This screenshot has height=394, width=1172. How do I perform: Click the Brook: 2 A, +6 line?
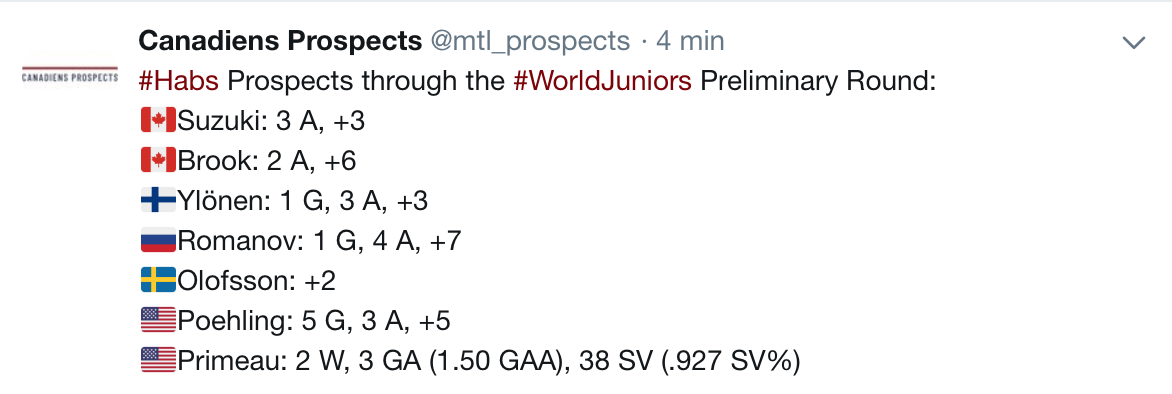(268, 161)
